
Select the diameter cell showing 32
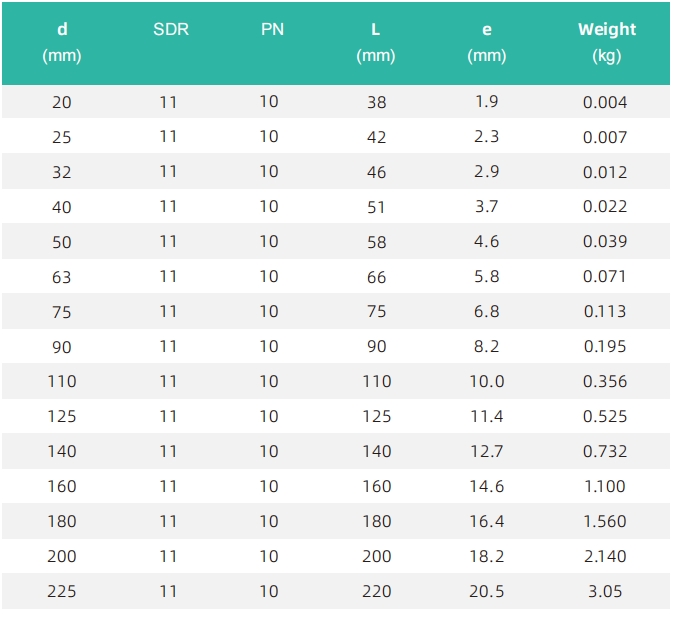tap(61, 172)
